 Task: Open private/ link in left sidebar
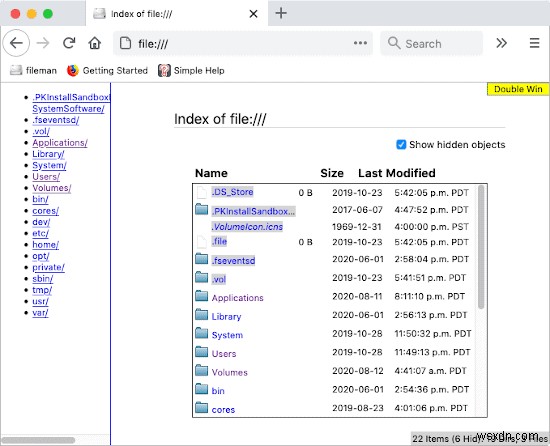pyautogui.click(x=48, y=267)
